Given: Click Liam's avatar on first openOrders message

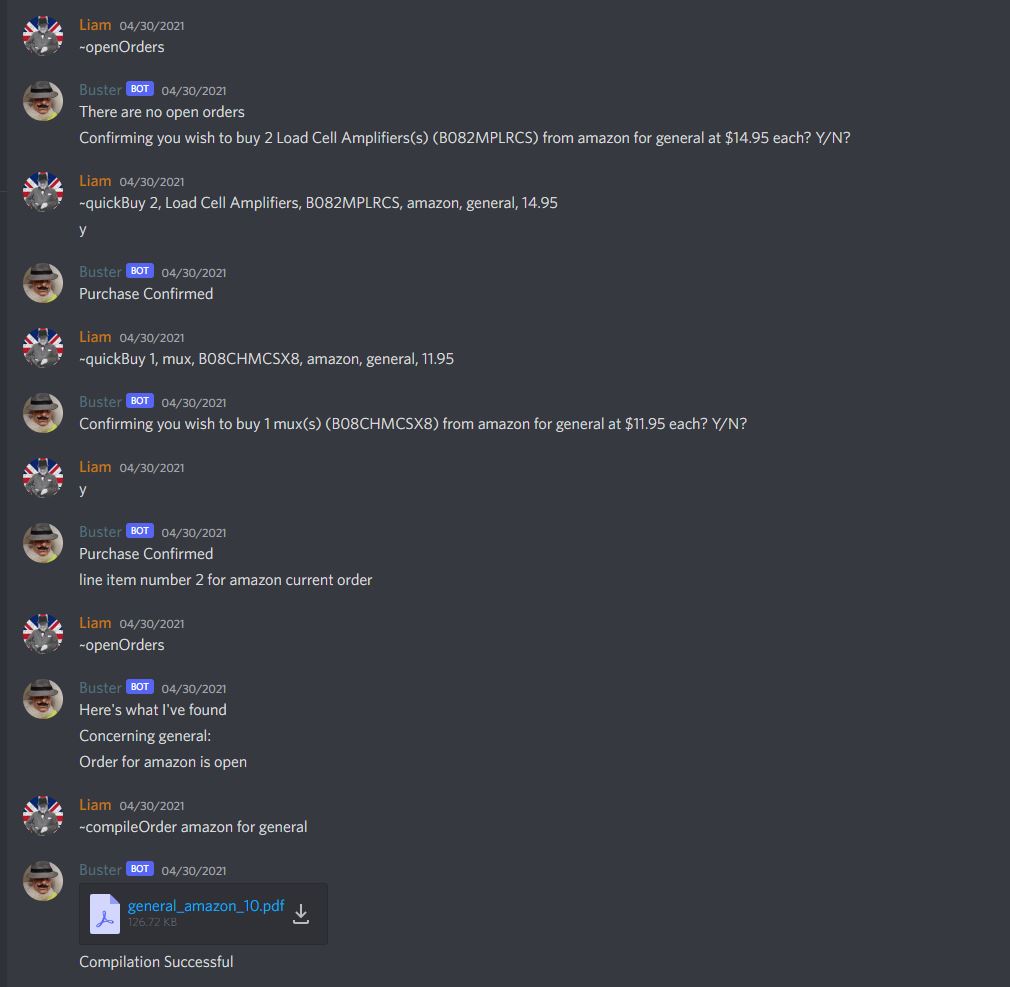Looking at the screenshot, I should coord(43,36).
